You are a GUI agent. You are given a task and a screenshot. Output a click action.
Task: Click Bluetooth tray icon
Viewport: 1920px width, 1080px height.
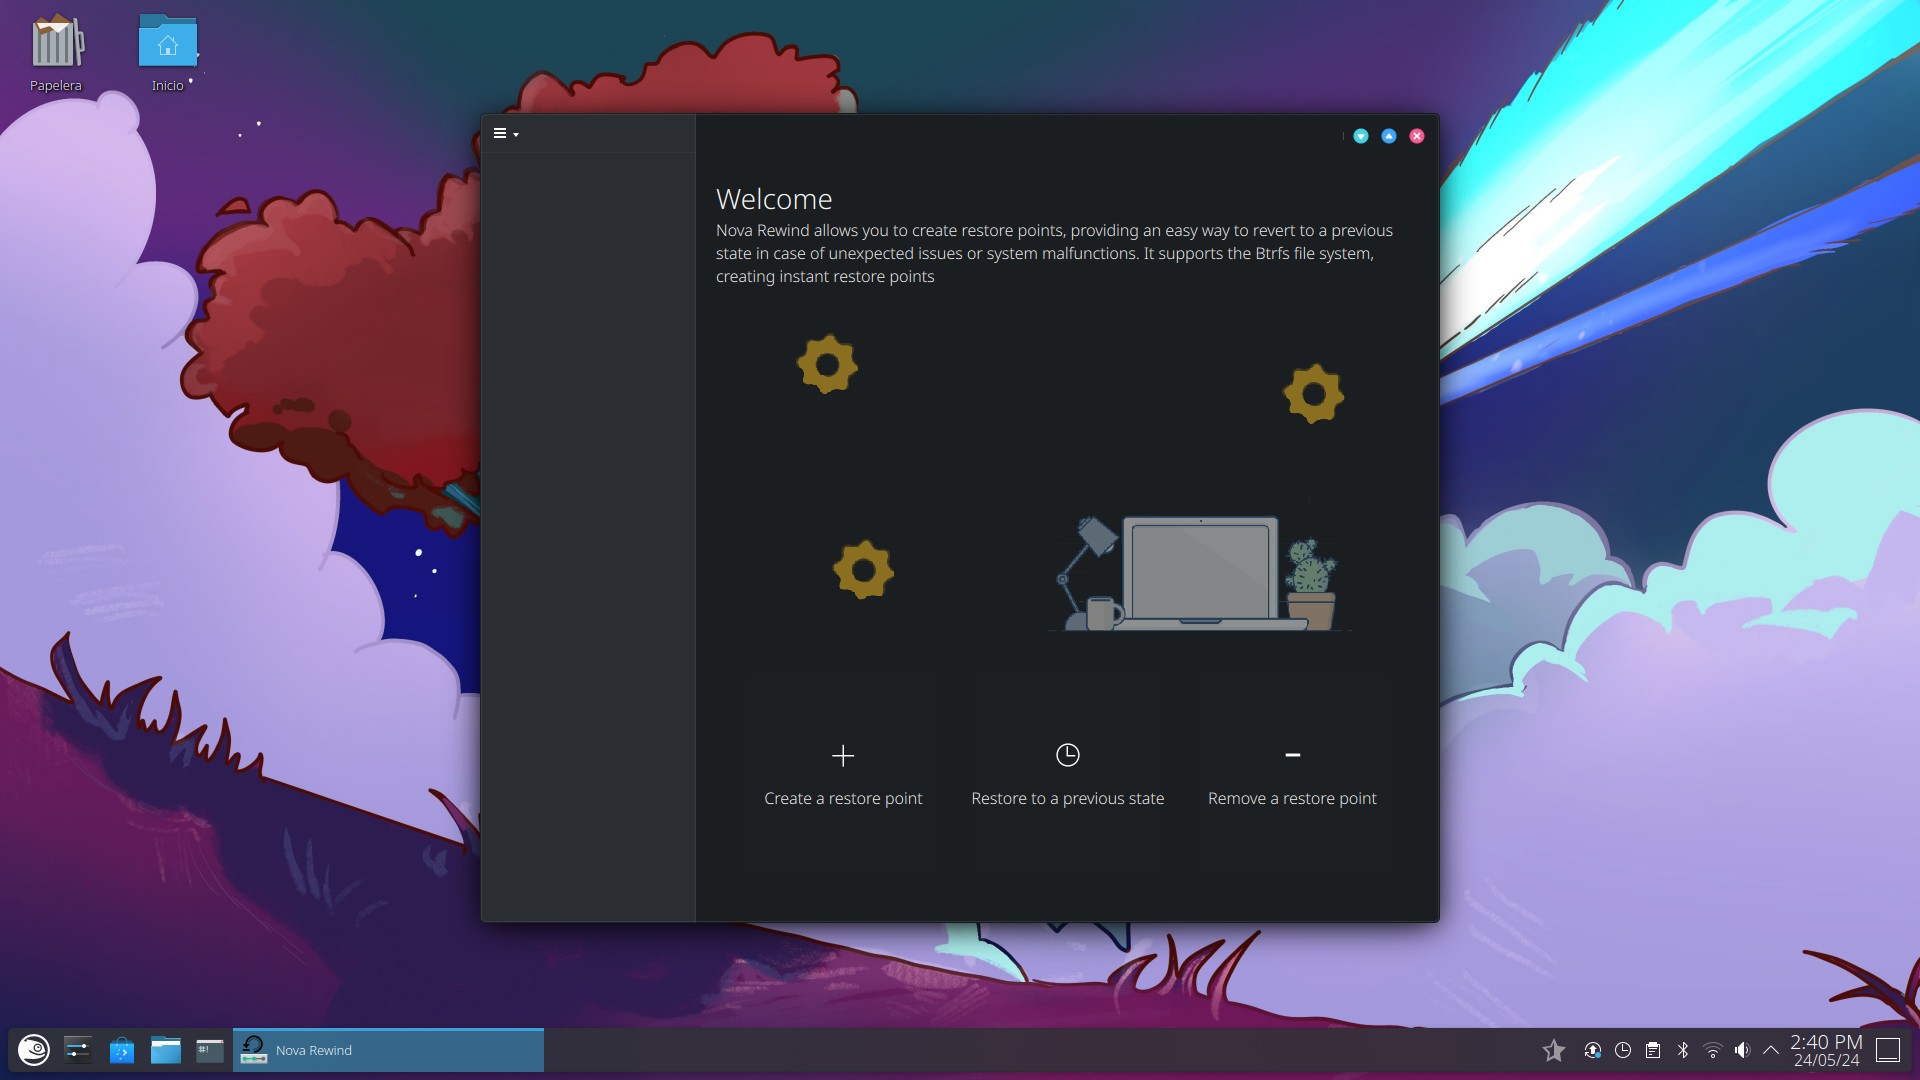coord(1683,1050)
